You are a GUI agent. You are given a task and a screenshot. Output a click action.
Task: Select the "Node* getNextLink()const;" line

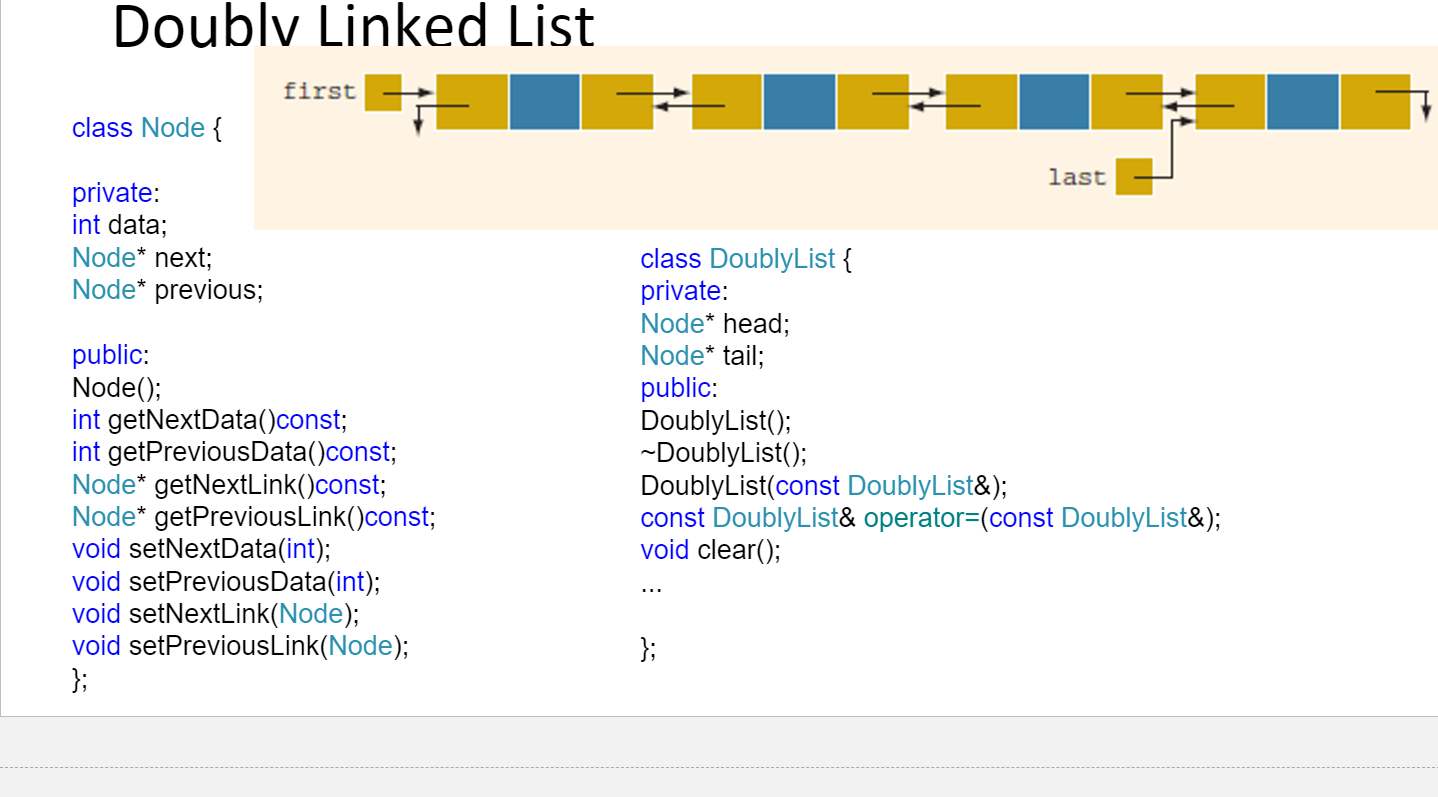click(229, 485)
